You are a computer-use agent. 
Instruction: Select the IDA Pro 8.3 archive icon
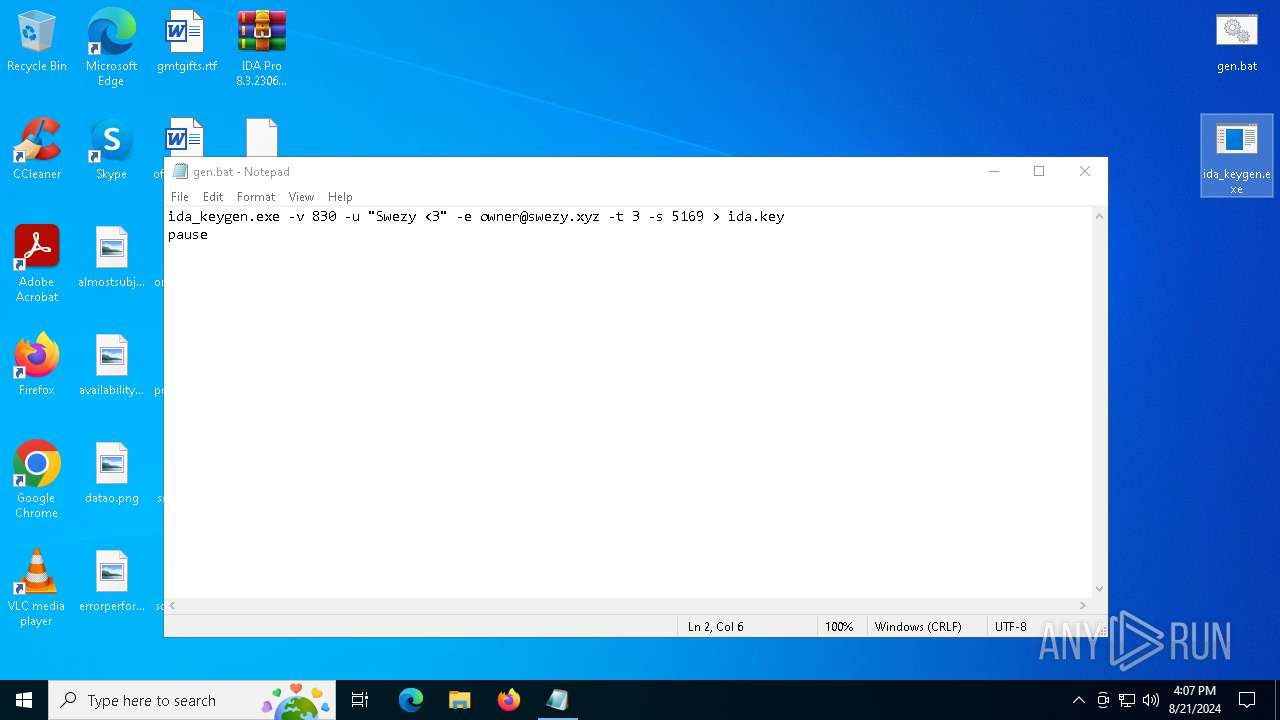click(262, 48)
